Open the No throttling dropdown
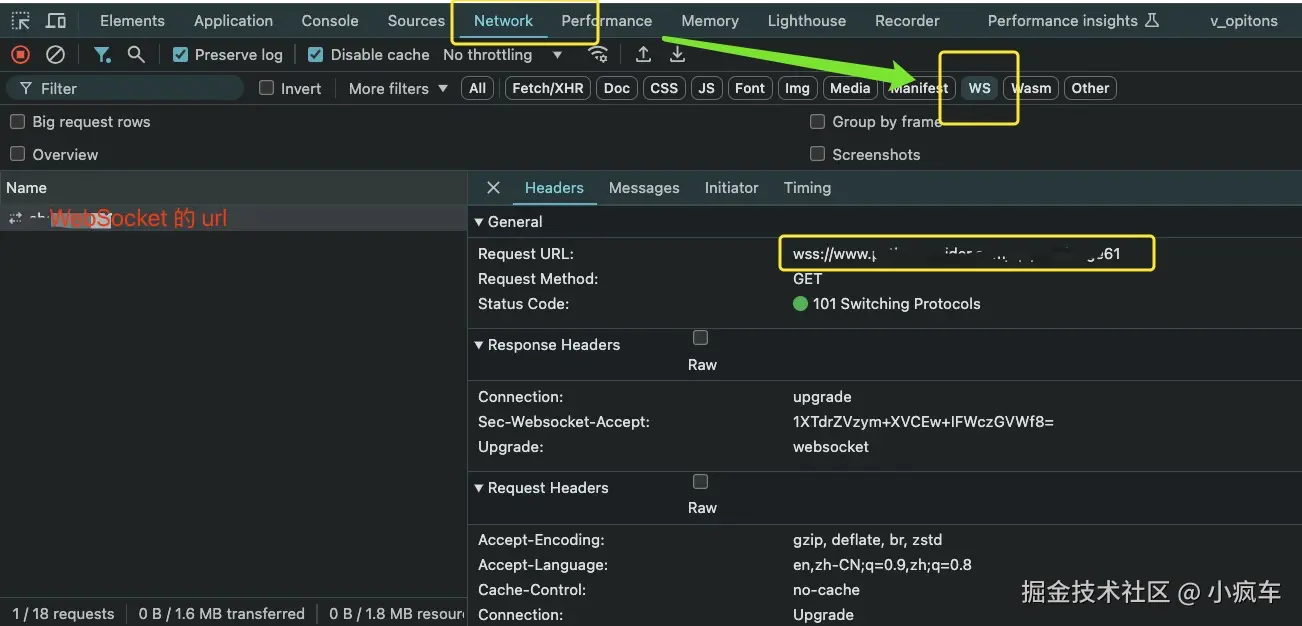The height and width of the screenshot is (626, 1302). (503, 55)
